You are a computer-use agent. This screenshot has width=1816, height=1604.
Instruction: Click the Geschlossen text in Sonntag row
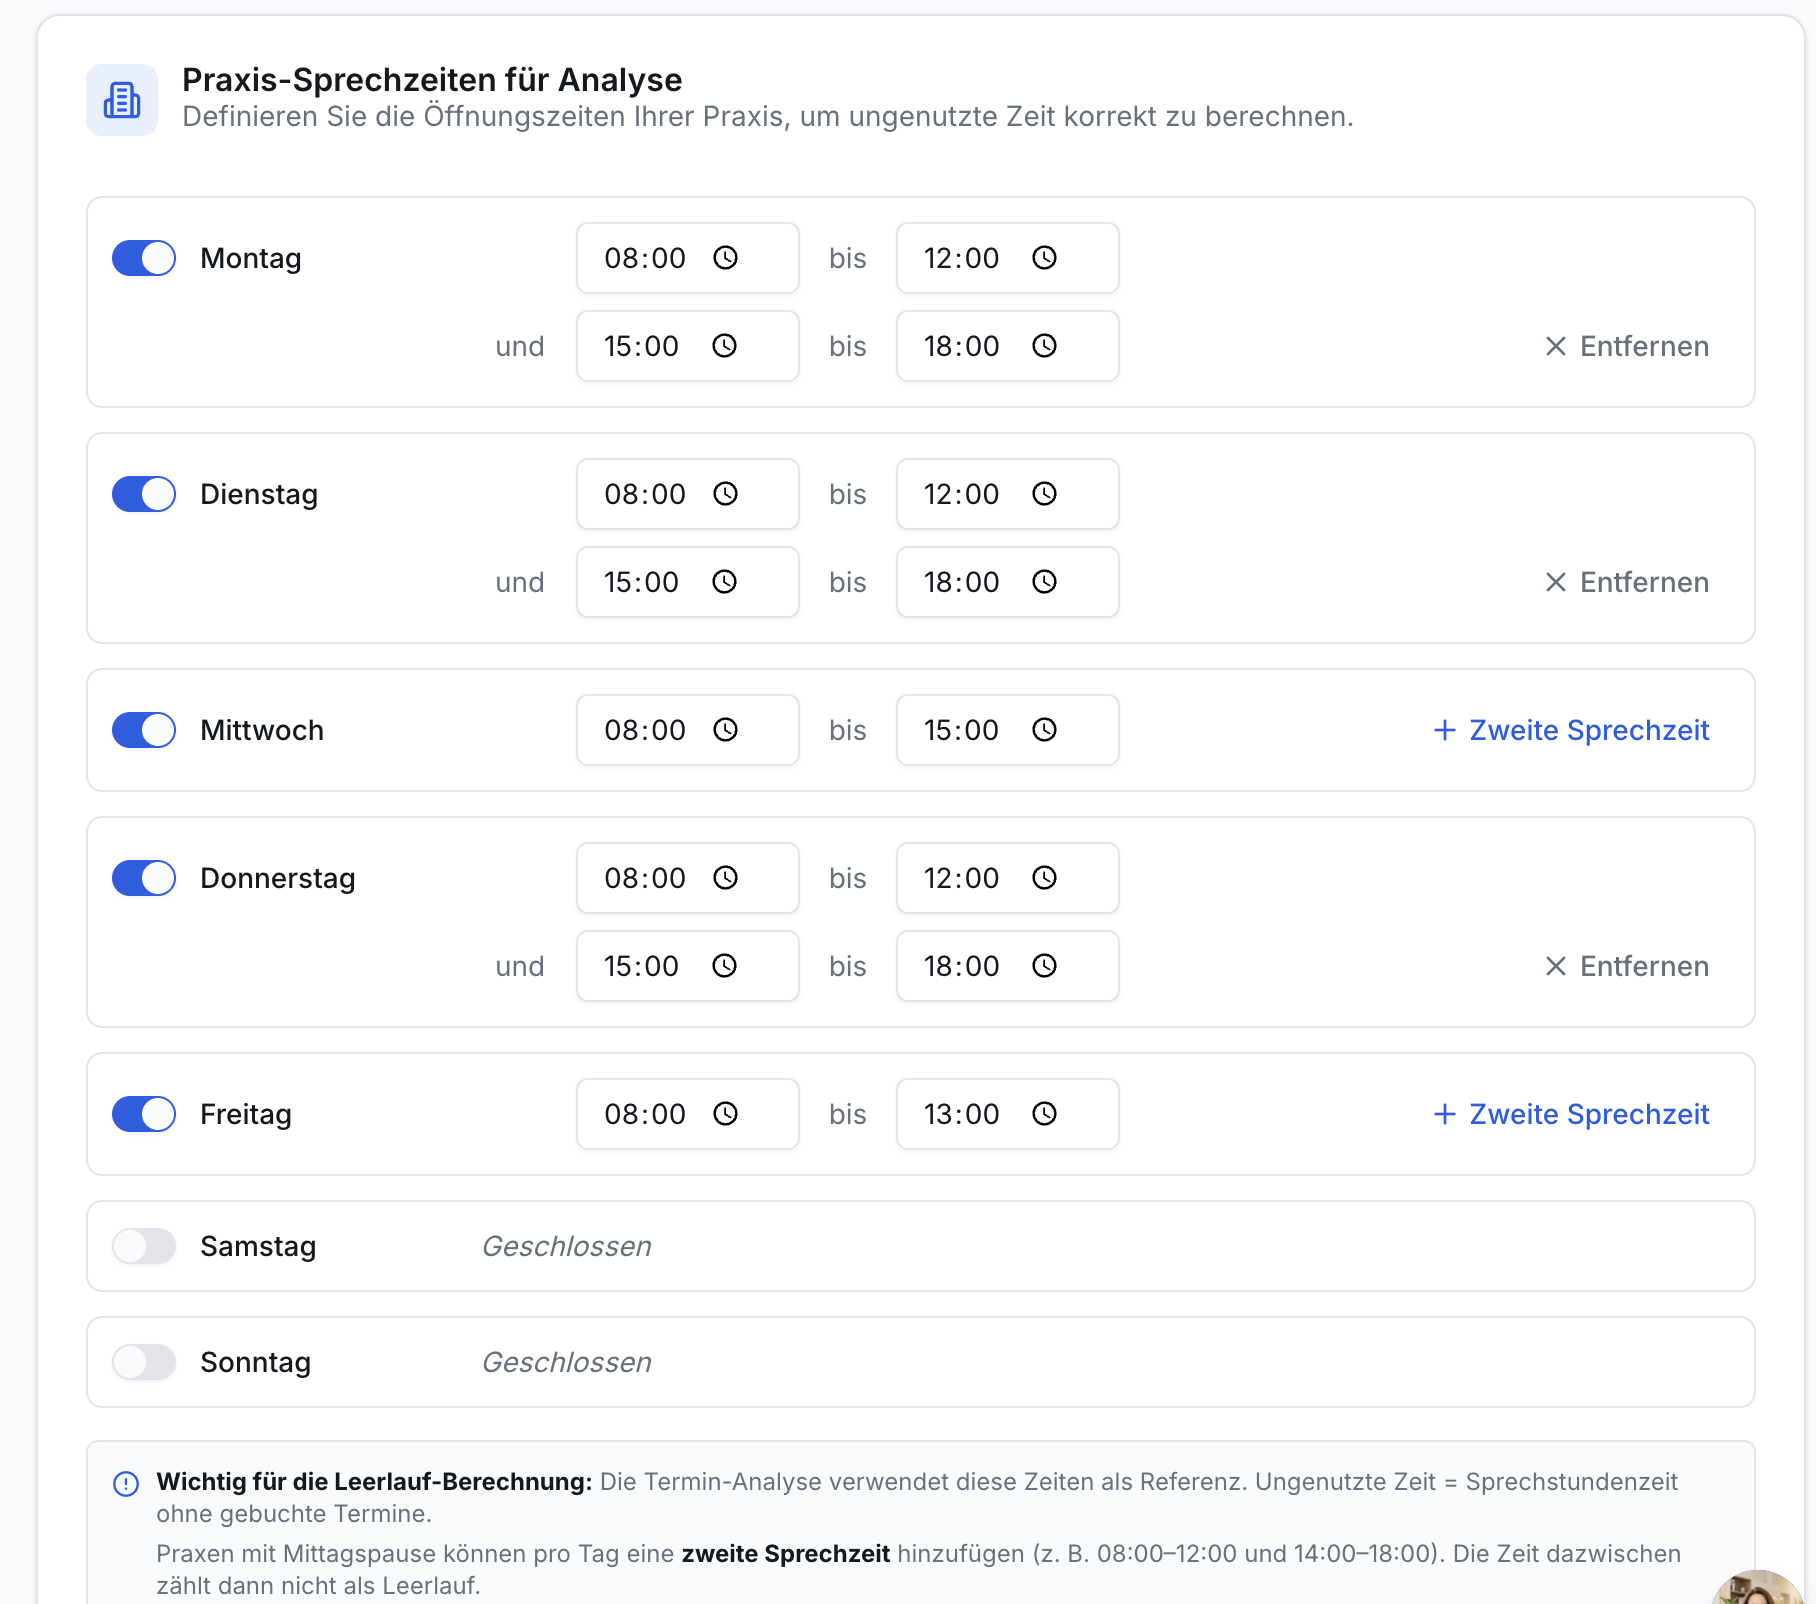[x=567, y=1362]
